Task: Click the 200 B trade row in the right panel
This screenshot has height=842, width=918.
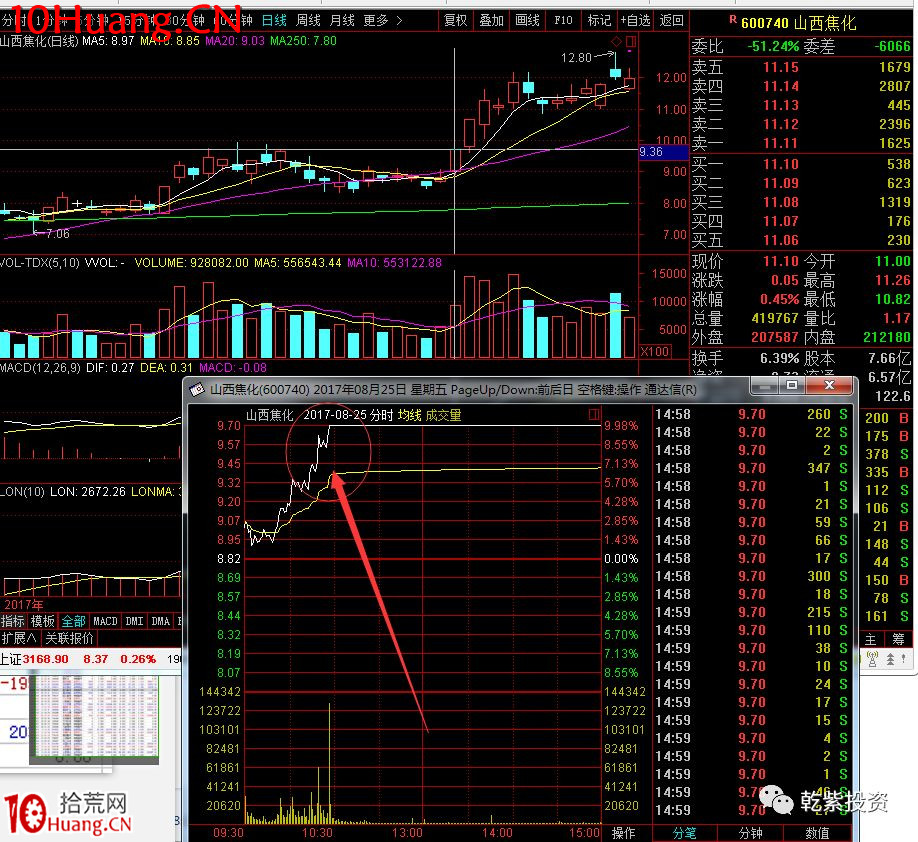Action: [886, 418]
